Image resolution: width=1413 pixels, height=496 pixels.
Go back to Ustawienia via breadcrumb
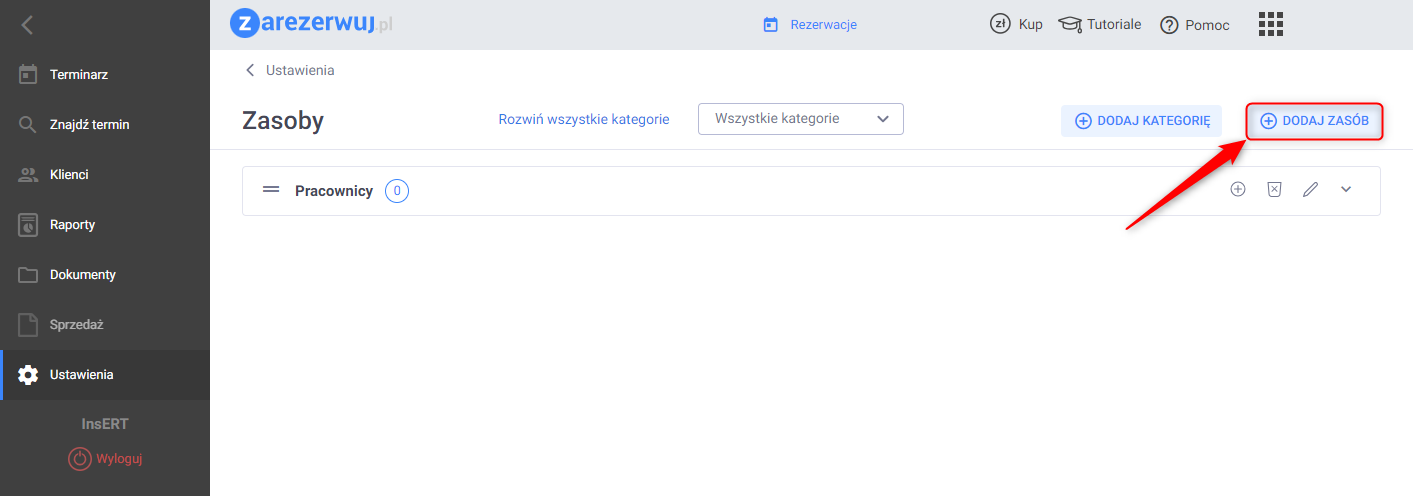[x=290, y=70]
